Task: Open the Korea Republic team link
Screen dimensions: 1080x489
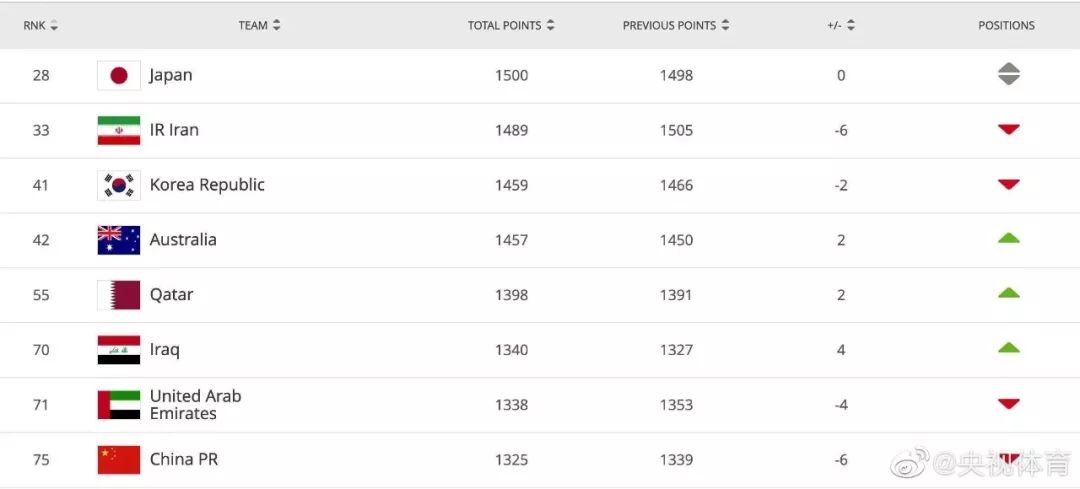Action: pyautogui.click(x=207, y=185)
